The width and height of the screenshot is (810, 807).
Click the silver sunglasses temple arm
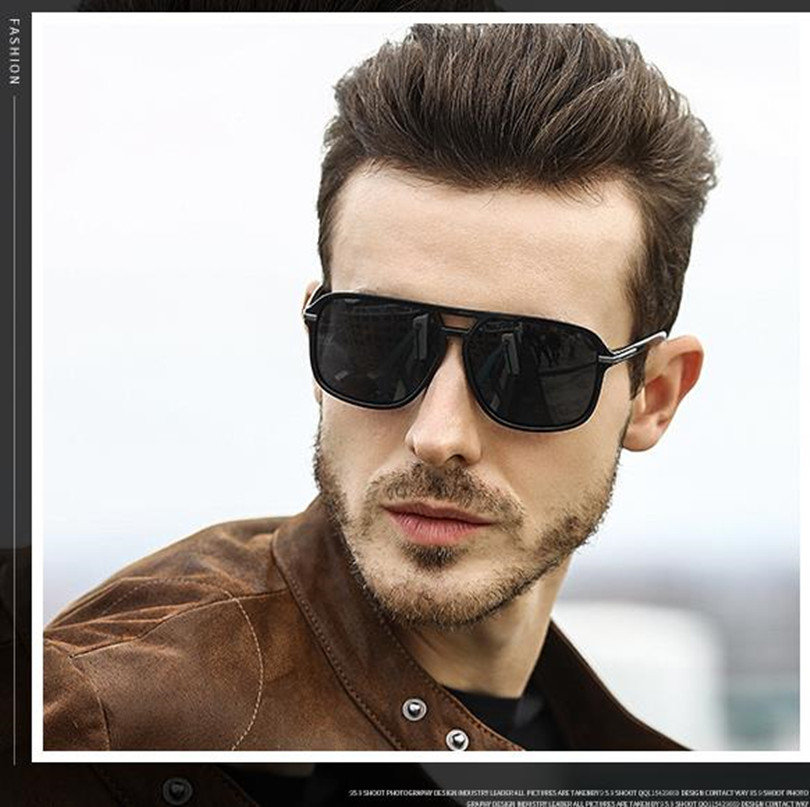(630, 346)
